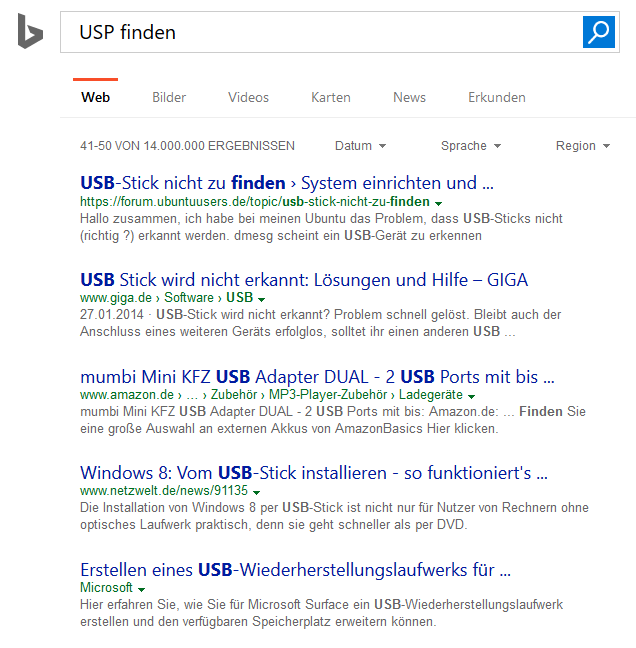Open 'USB-Stick nicht zu finden' result
636x648 pixels.
[x=286, y=183]
